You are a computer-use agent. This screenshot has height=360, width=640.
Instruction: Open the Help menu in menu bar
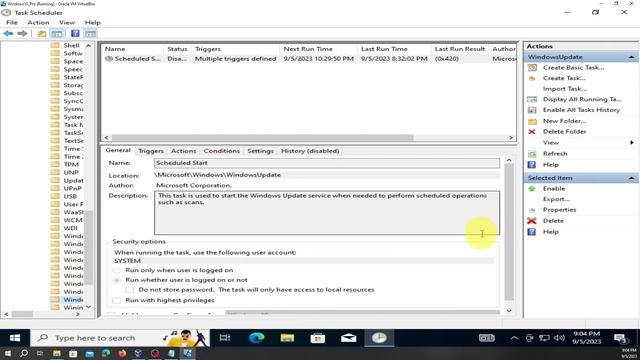pyautogui.click(x=93, y=22)
